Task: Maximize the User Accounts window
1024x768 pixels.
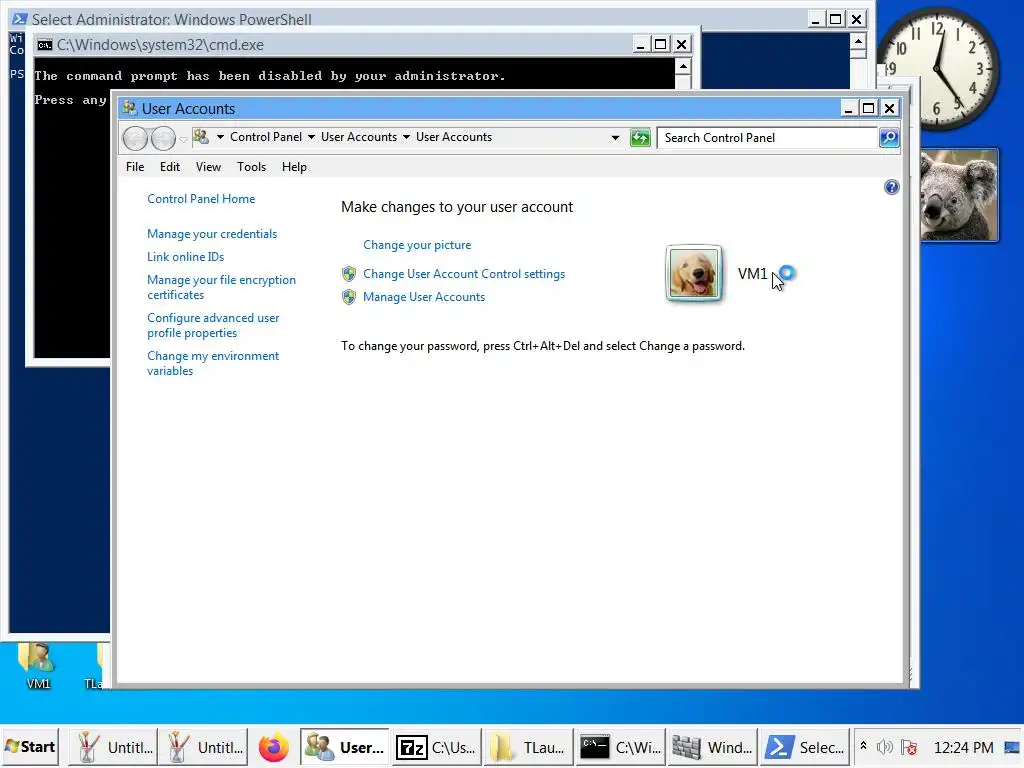Action: pyautogui.click(x=869, y=108)
